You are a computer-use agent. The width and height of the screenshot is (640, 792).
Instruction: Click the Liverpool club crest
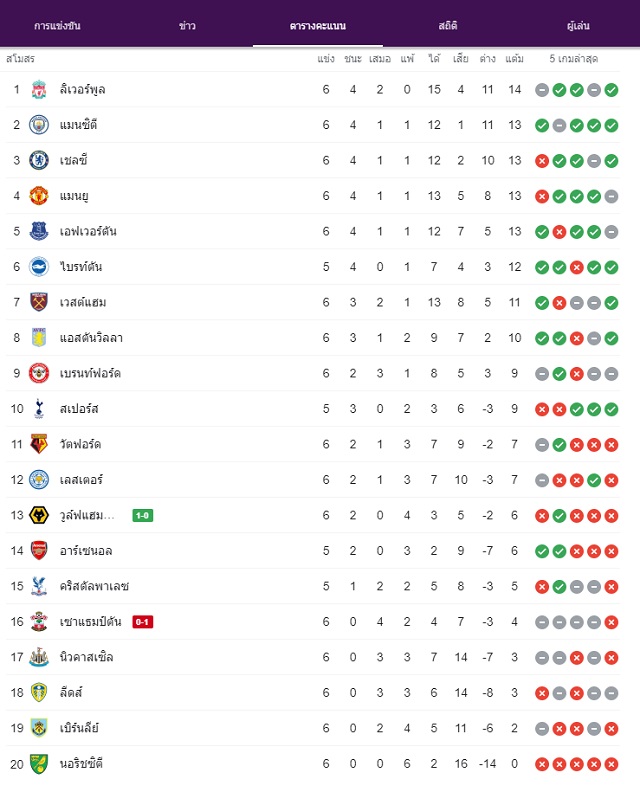coord(39,90)
